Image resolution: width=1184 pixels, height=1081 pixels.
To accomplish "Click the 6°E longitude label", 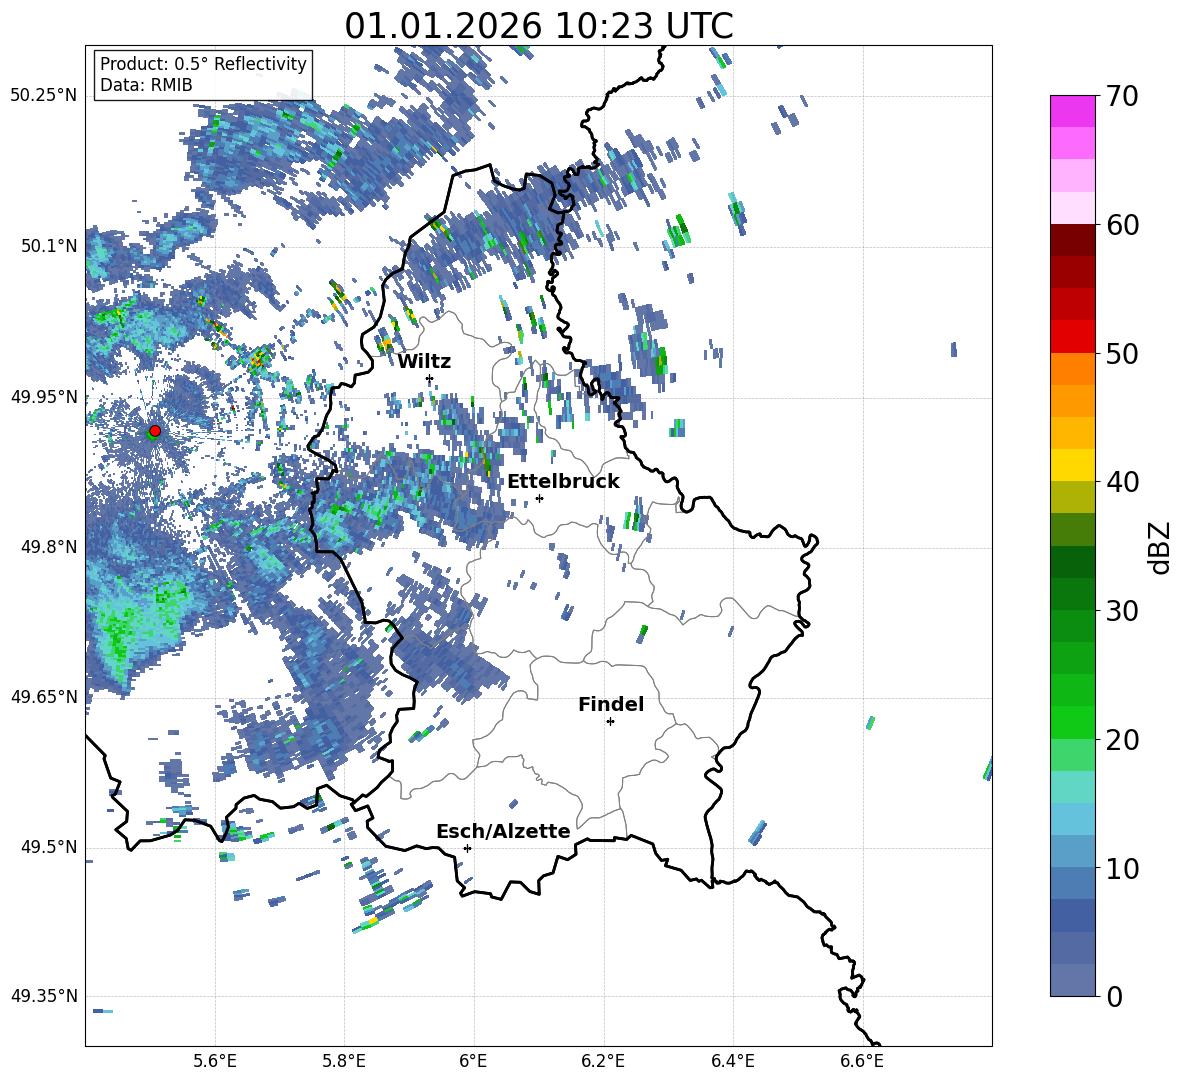I will click(x=473, y=1061).
